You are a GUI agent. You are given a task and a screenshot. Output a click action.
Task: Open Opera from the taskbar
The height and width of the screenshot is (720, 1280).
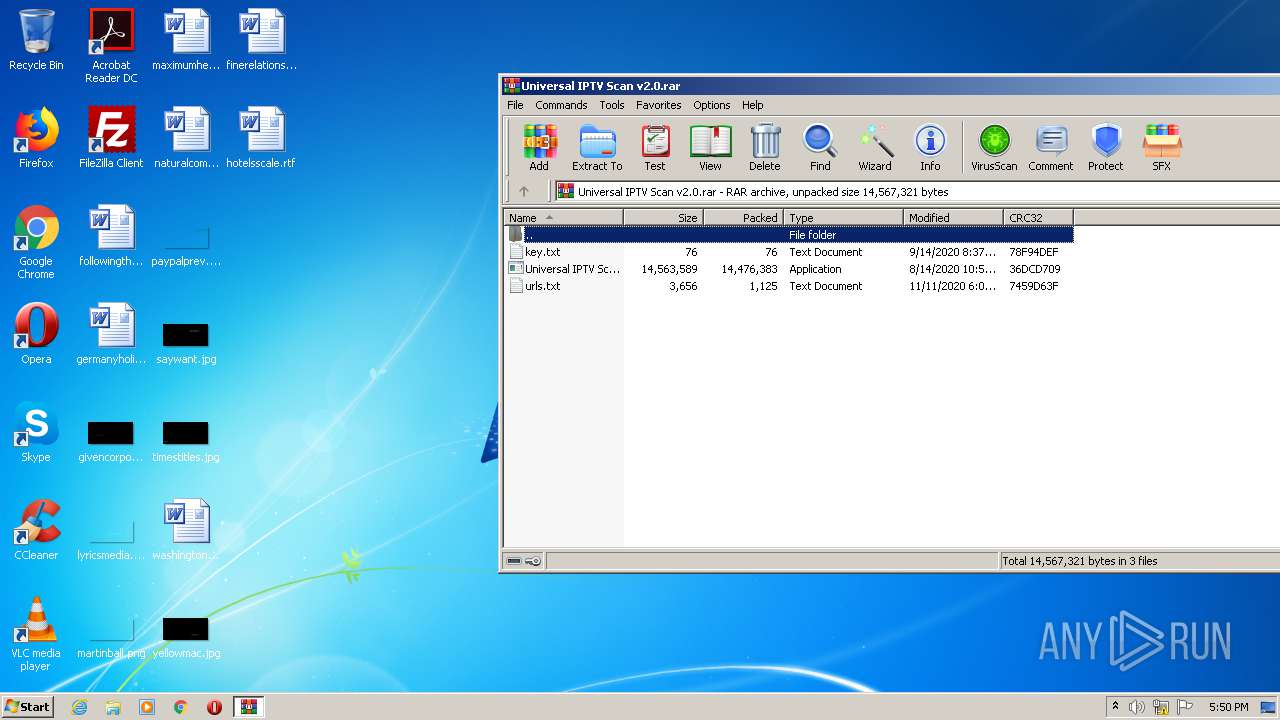coord(214,707)
